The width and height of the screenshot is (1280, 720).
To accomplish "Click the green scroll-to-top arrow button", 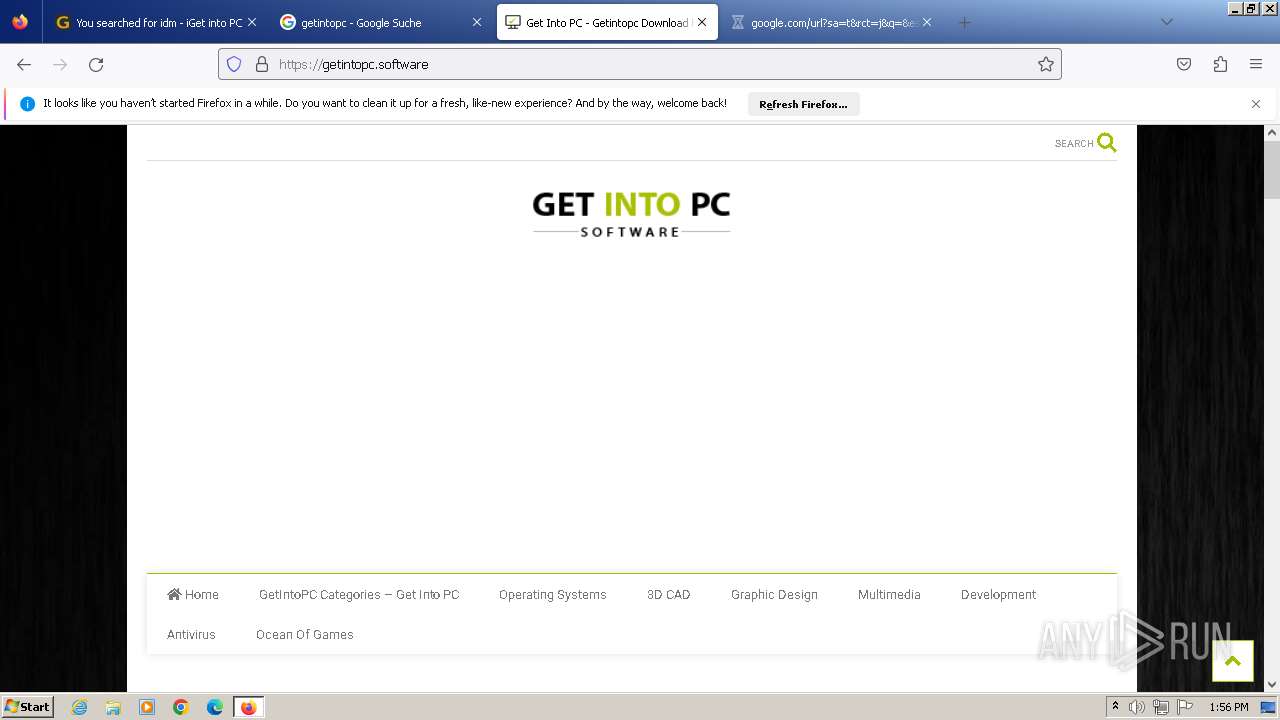I will [x=1232, y=661].
